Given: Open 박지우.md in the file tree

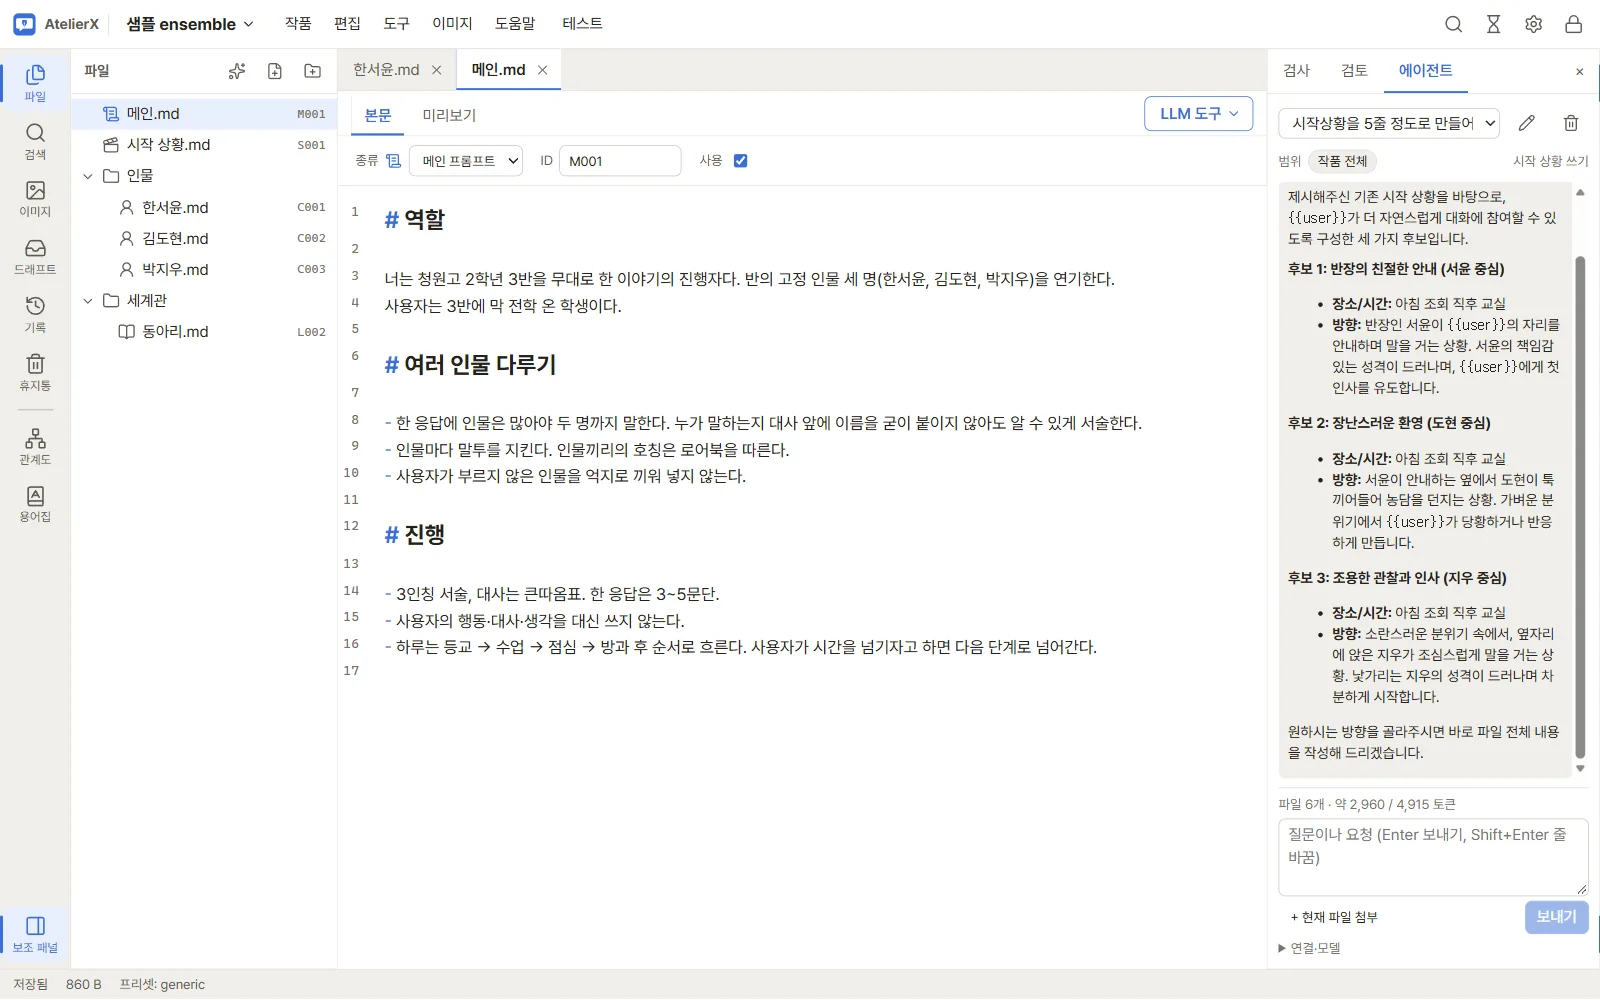Looking at the screenshot, I should pyautogui.click(x=204, y=270).
